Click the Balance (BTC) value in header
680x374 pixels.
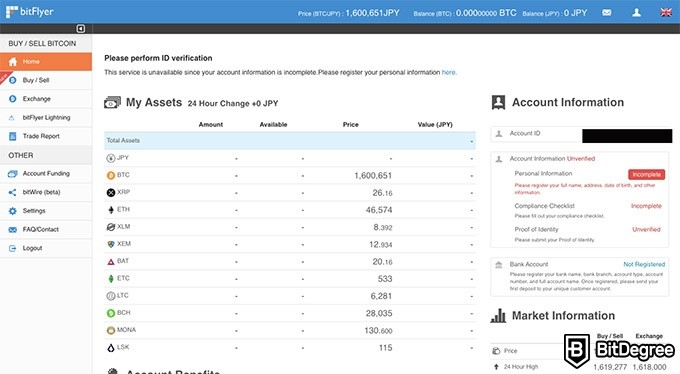[x=486, y=13]
